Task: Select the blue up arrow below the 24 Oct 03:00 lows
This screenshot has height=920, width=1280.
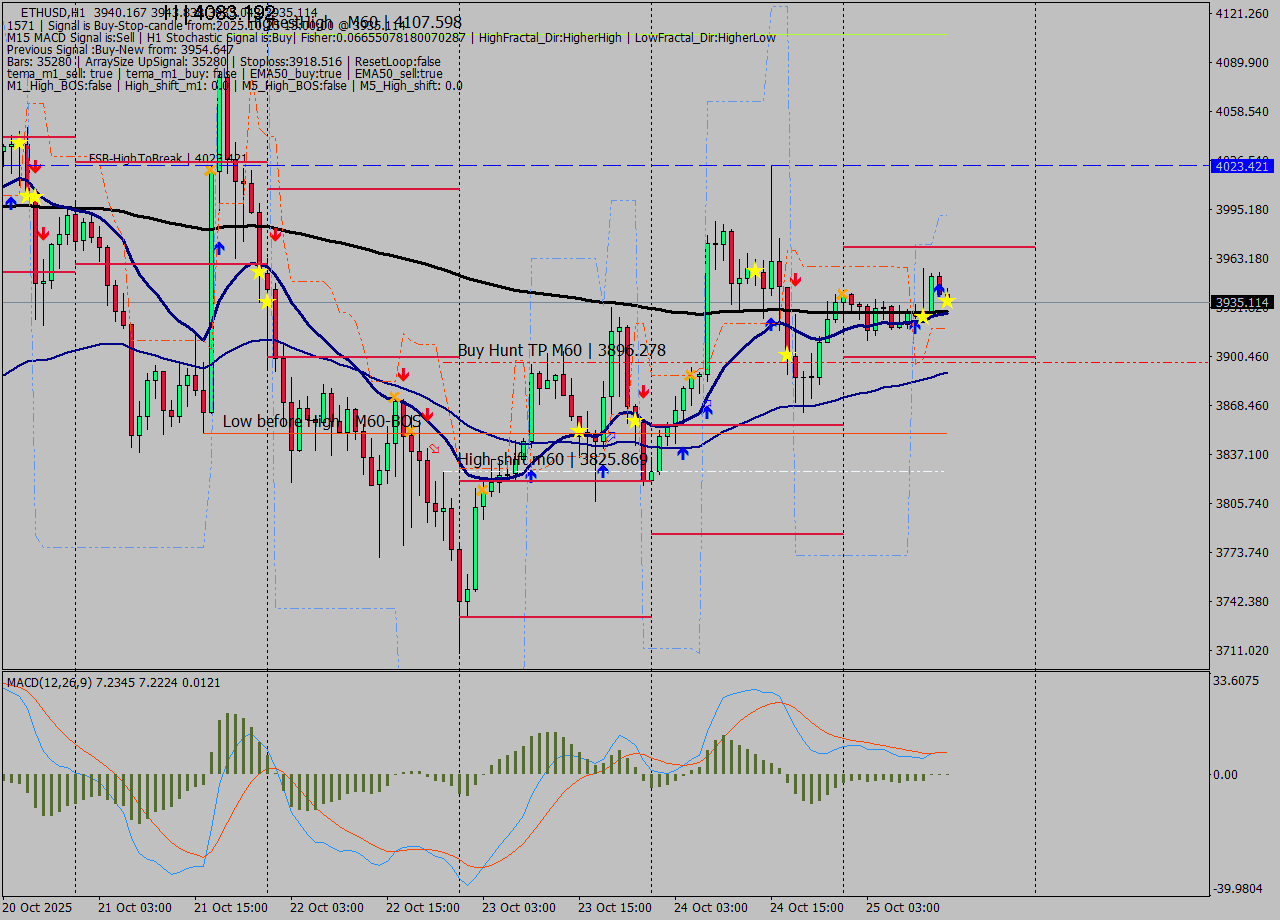Action: tap(708, 410)
